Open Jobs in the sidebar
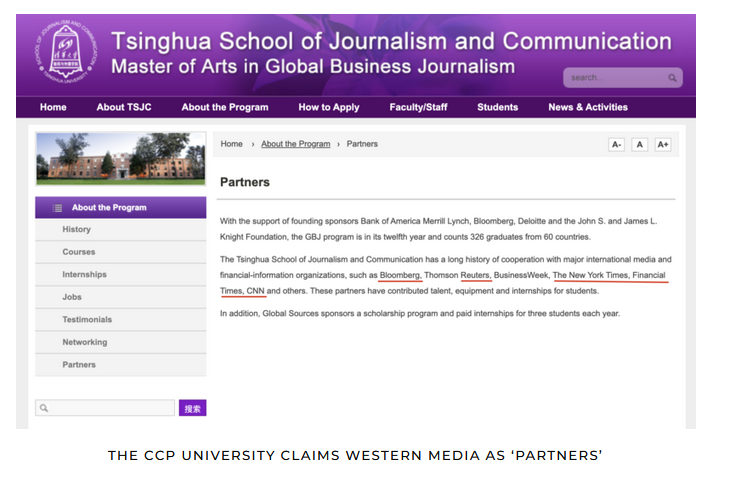 tap(121, 297)
